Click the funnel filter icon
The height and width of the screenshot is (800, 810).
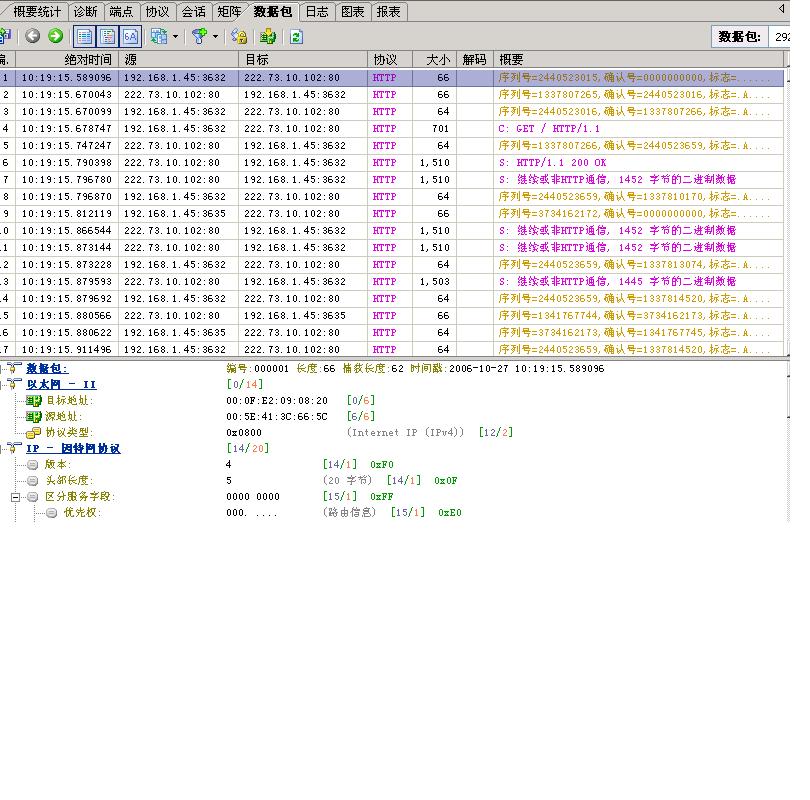pyautogui.click(x=200, y=36)
